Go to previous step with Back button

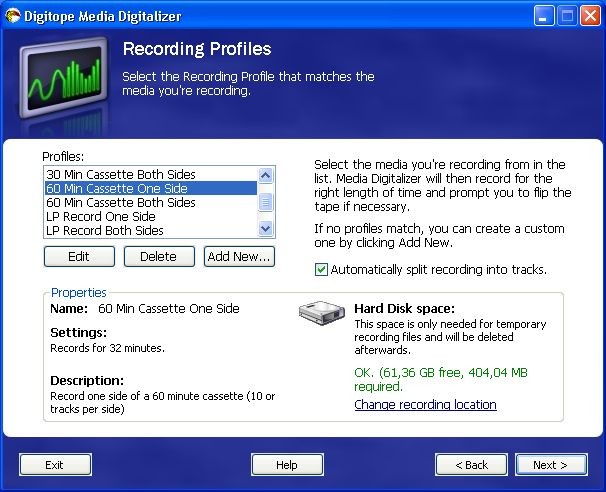coord(472,465)
